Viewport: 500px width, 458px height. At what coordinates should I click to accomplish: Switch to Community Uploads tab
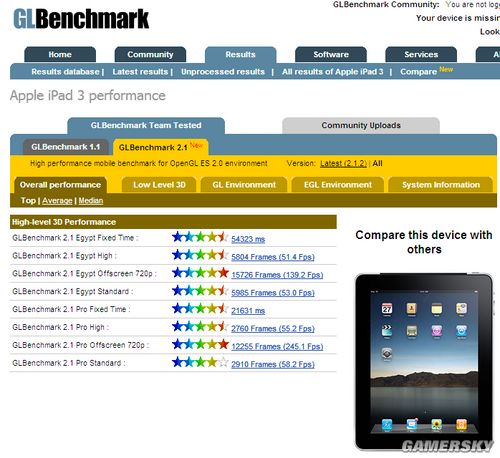coord(361,125)
